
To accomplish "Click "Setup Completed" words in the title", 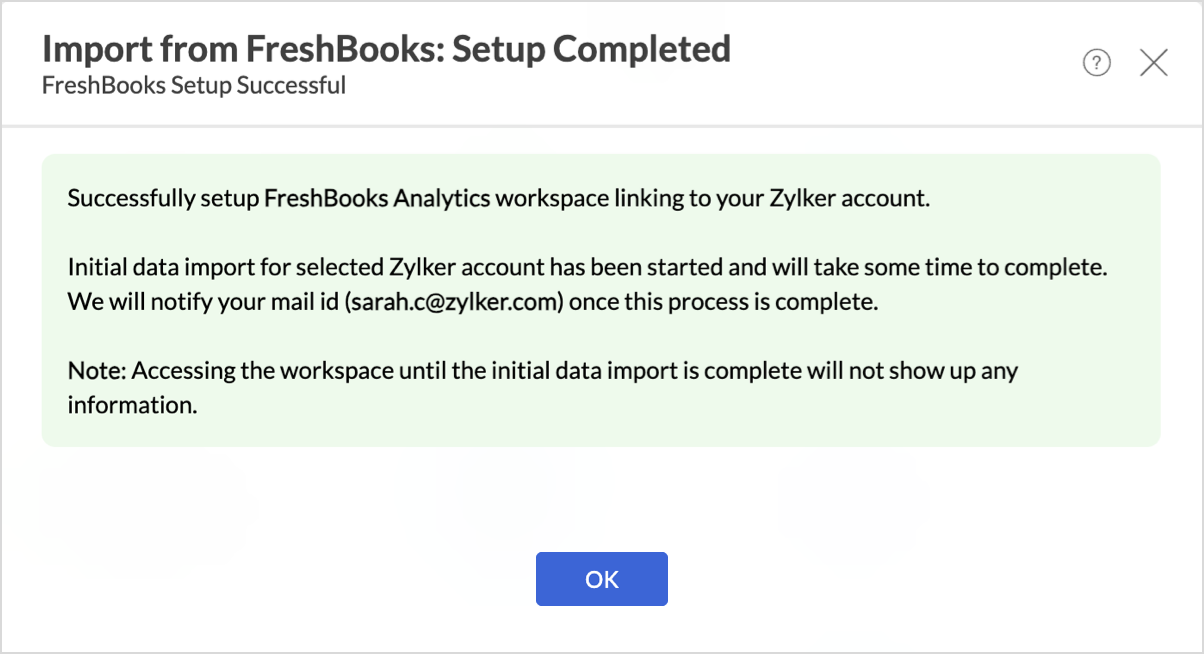I will [x=591, y=48].
